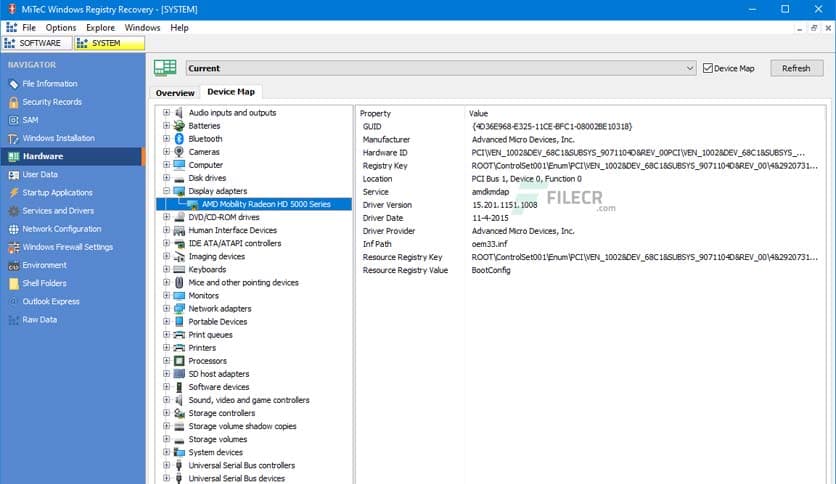Restore the inner document window
This screenshot has width=836, height=484.
814,28
